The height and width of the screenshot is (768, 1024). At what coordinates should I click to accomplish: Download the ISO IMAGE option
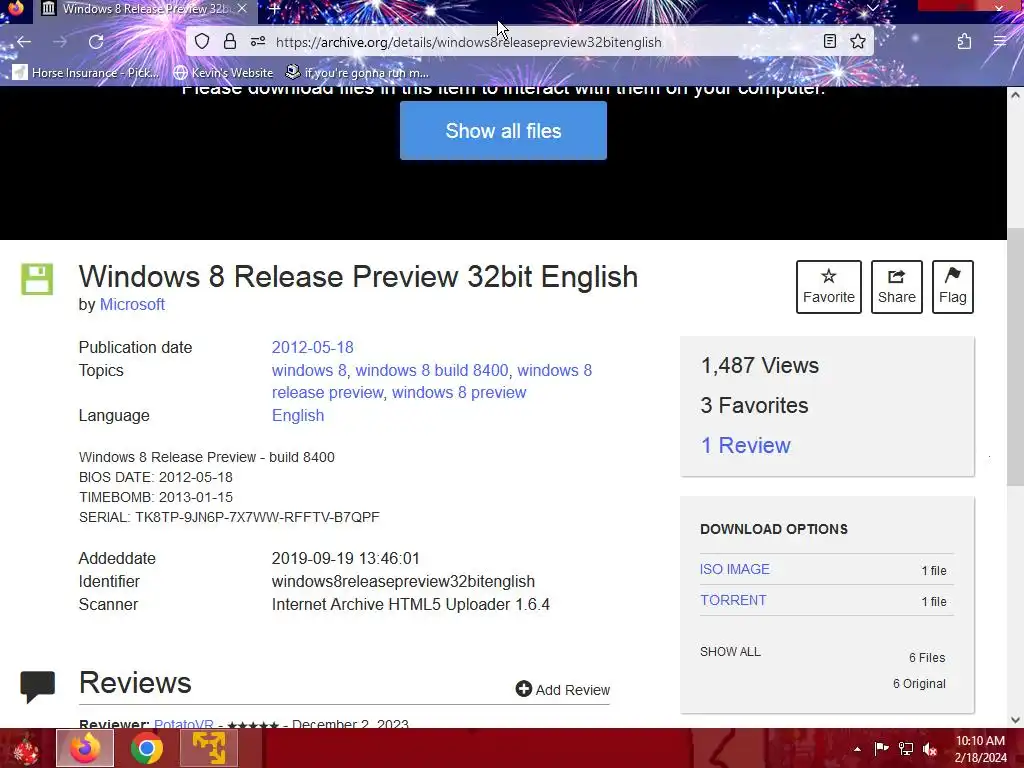tap(735, 569)
